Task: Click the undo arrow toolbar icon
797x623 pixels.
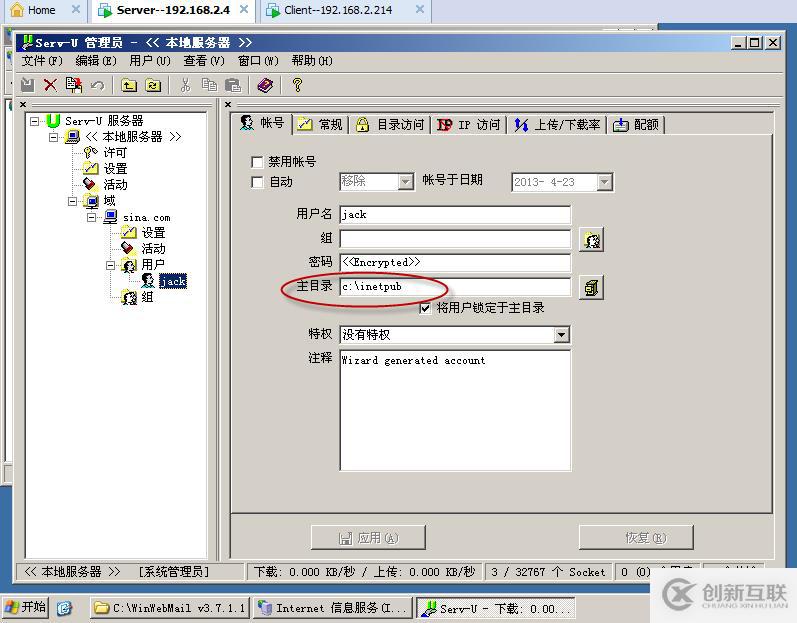Action: tap(97, 85)
